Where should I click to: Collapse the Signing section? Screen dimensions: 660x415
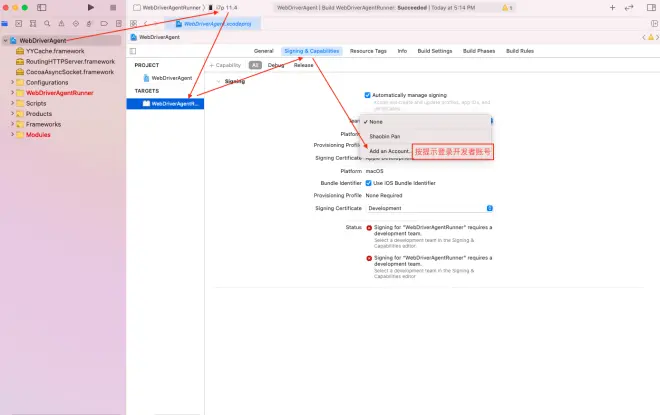coord(218,81)
